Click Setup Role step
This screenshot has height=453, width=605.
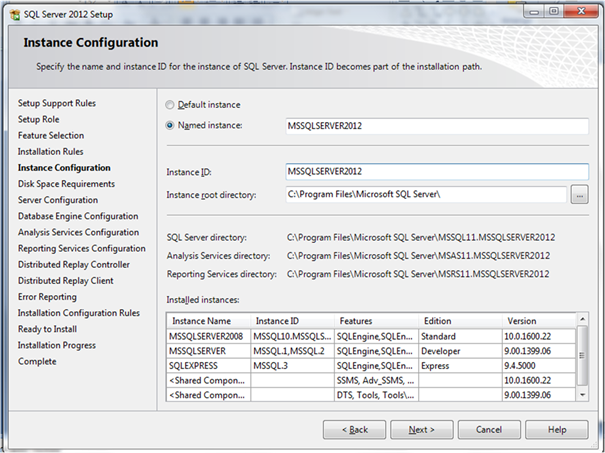click(39, 120)
